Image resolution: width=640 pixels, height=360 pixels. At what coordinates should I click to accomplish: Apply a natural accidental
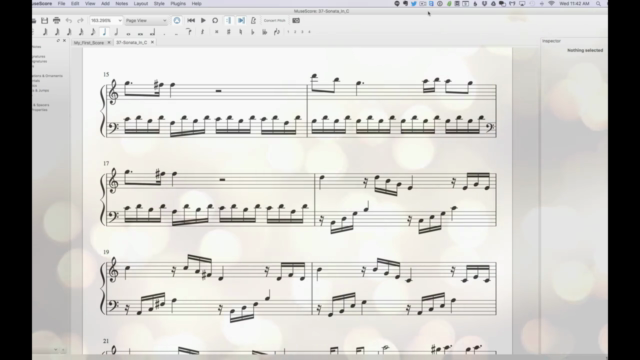pos(240,32)
